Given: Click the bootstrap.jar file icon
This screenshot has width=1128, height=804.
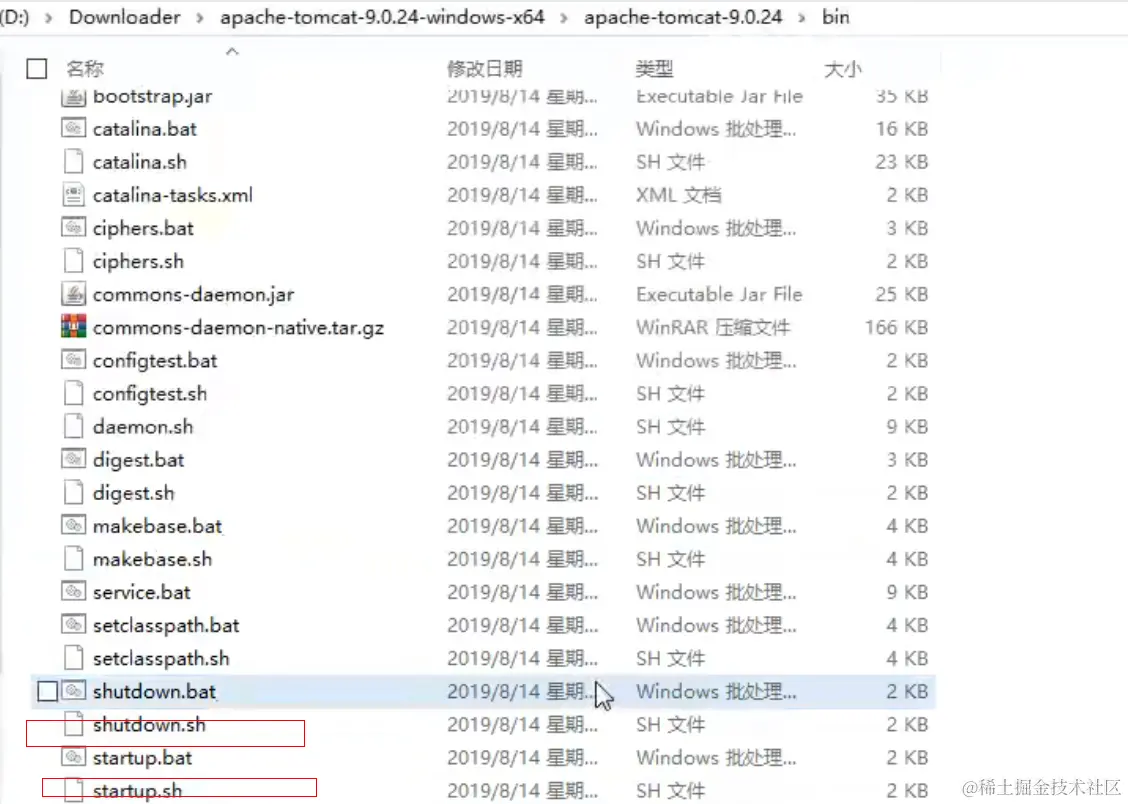Looking at the screenshot, I should coord(73,96).
